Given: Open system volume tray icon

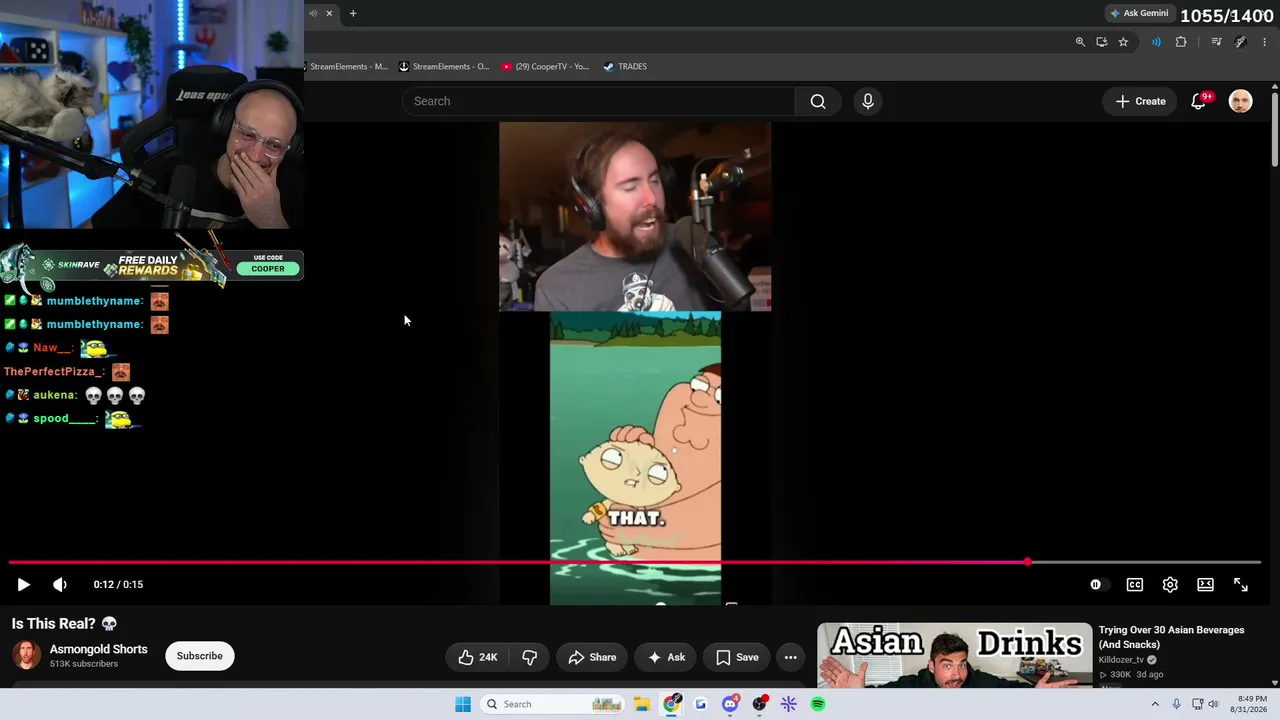Looking at the screenshot, I should 1213,704.
